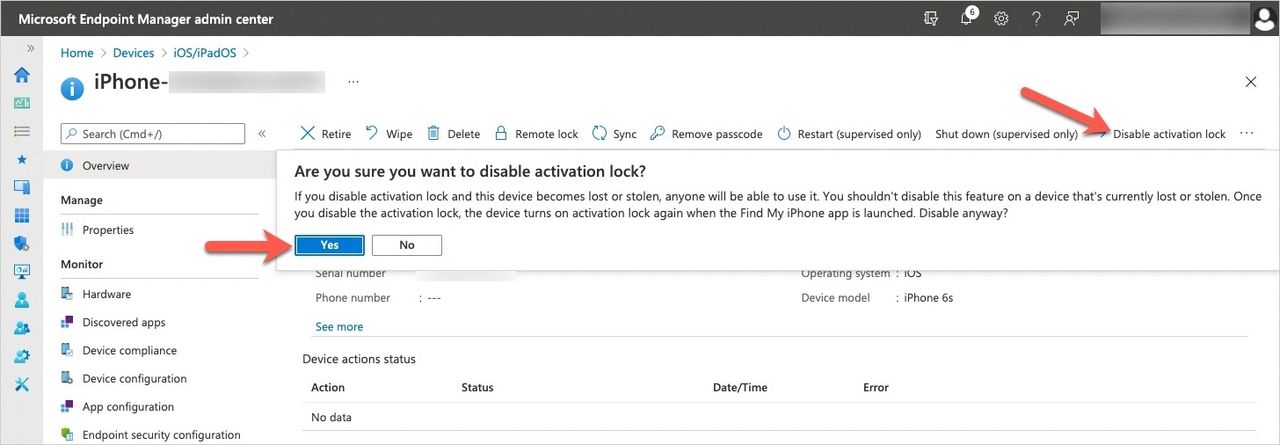Screen dimensions: 1280x445
Task: Select Device compliance menu item
Action: [129, 350]
